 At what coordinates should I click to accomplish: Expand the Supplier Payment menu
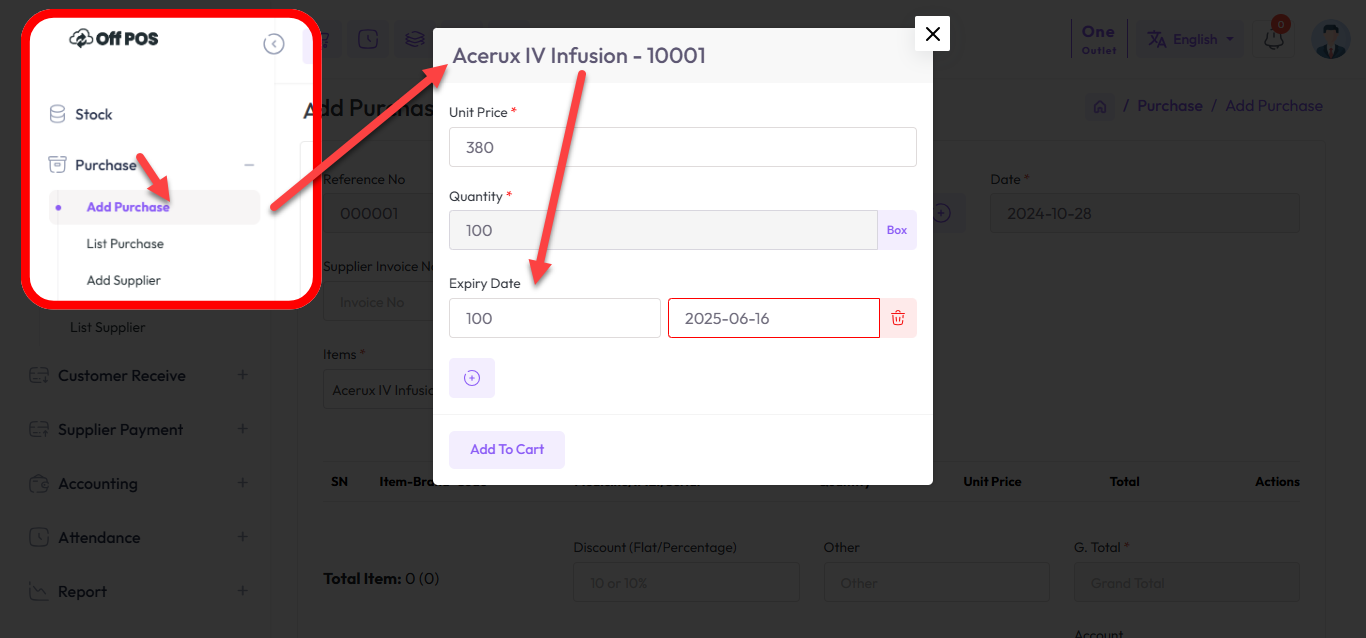tap(242, 429)
